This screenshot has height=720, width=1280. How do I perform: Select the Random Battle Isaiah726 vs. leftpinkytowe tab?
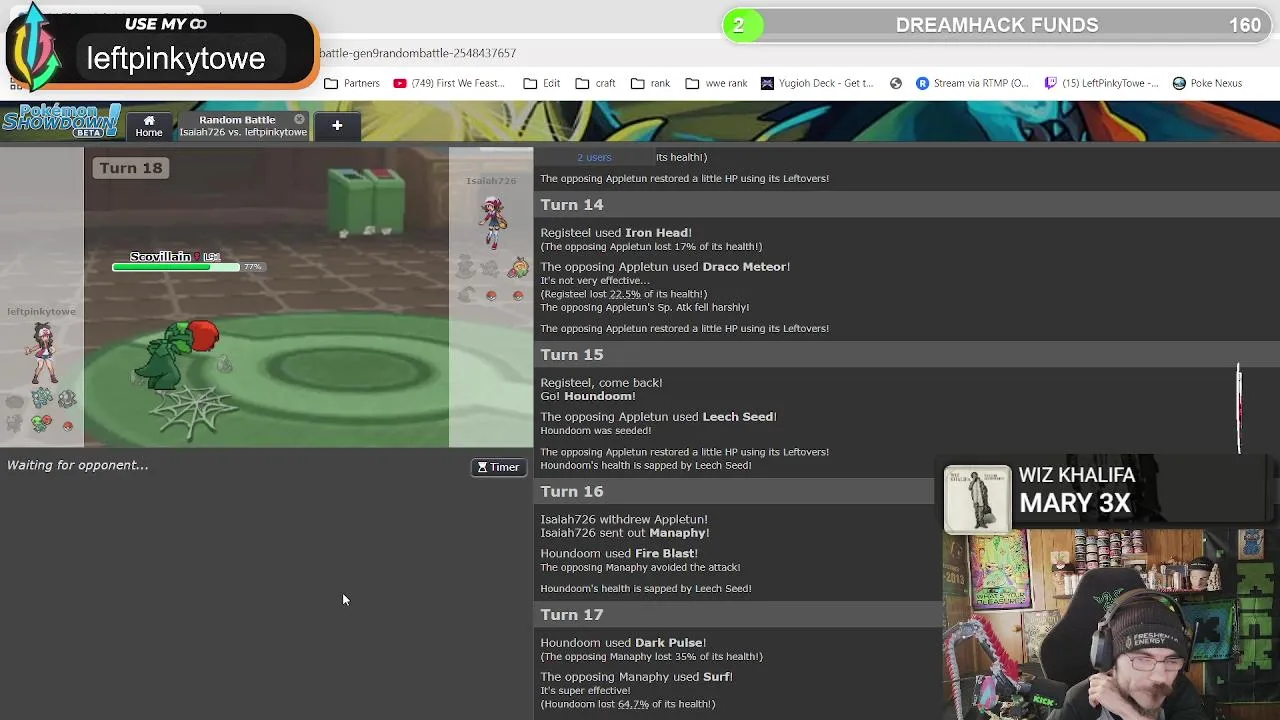pyautogui.click(x=242, y=126)
